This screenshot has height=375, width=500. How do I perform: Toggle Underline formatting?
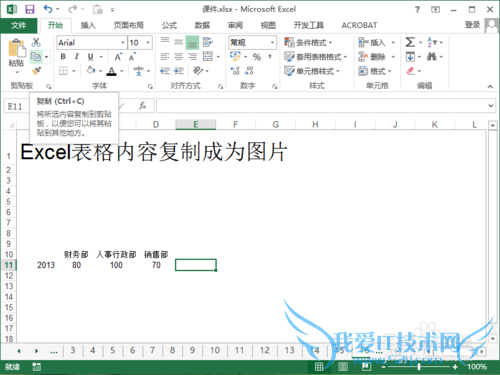[x=90, y=57]
